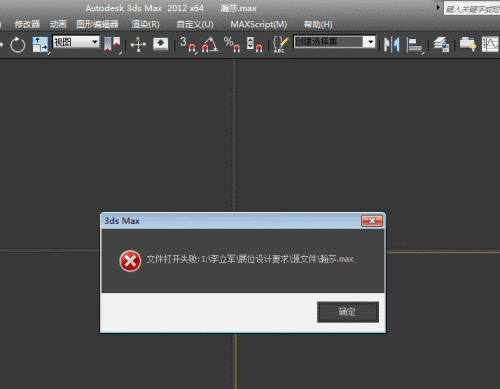Toggle the Percent Snap icon
Viewport: 500px width, 389px height.
point(232,44)
